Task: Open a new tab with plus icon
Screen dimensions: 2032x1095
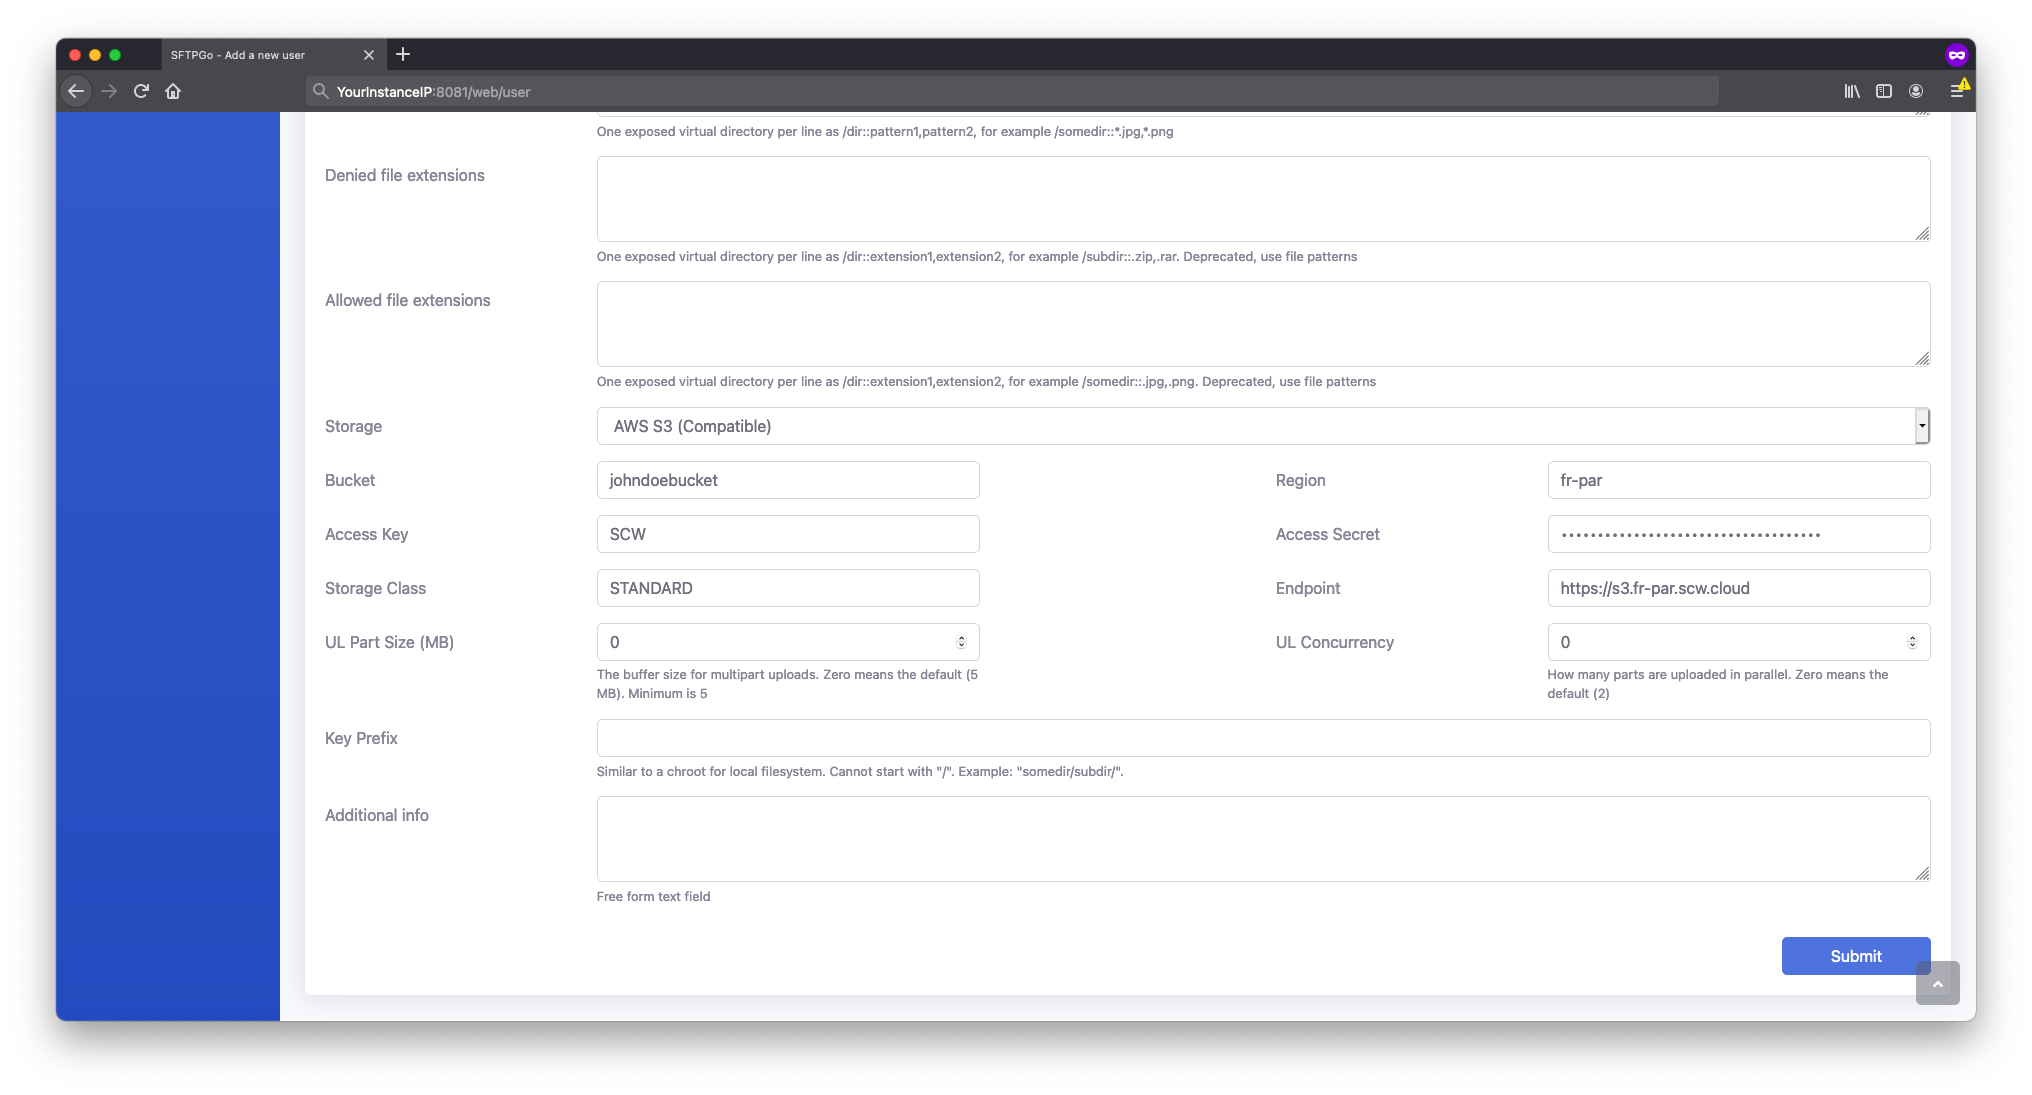Action: [x=403, y=54]
